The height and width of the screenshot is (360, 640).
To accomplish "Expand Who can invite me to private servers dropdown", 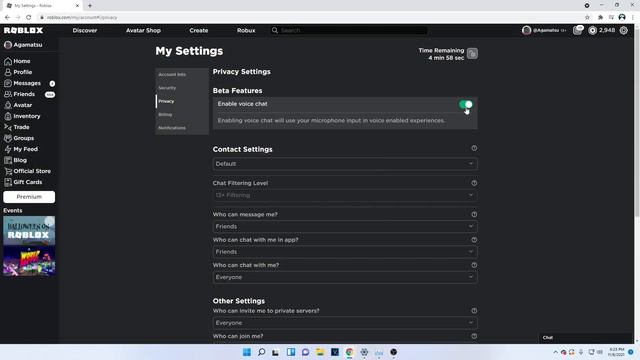I will click(345, 323).
